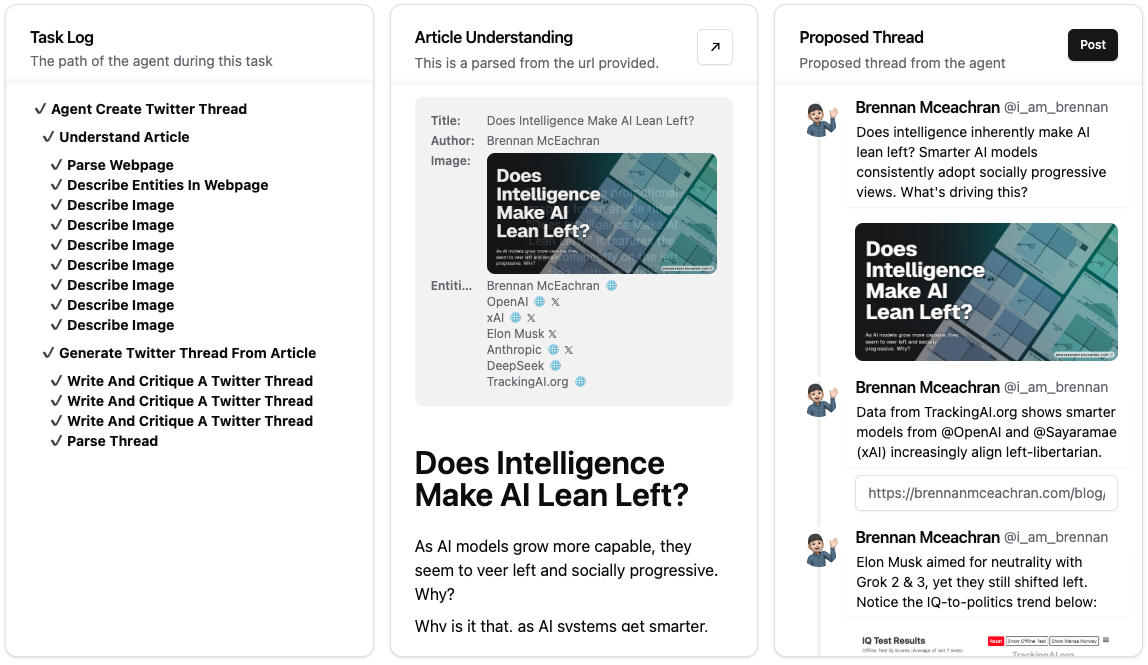Screen dimensions: 1148x665
Task: Click OpenAI's globe website icon
Action: click(540, 302)
